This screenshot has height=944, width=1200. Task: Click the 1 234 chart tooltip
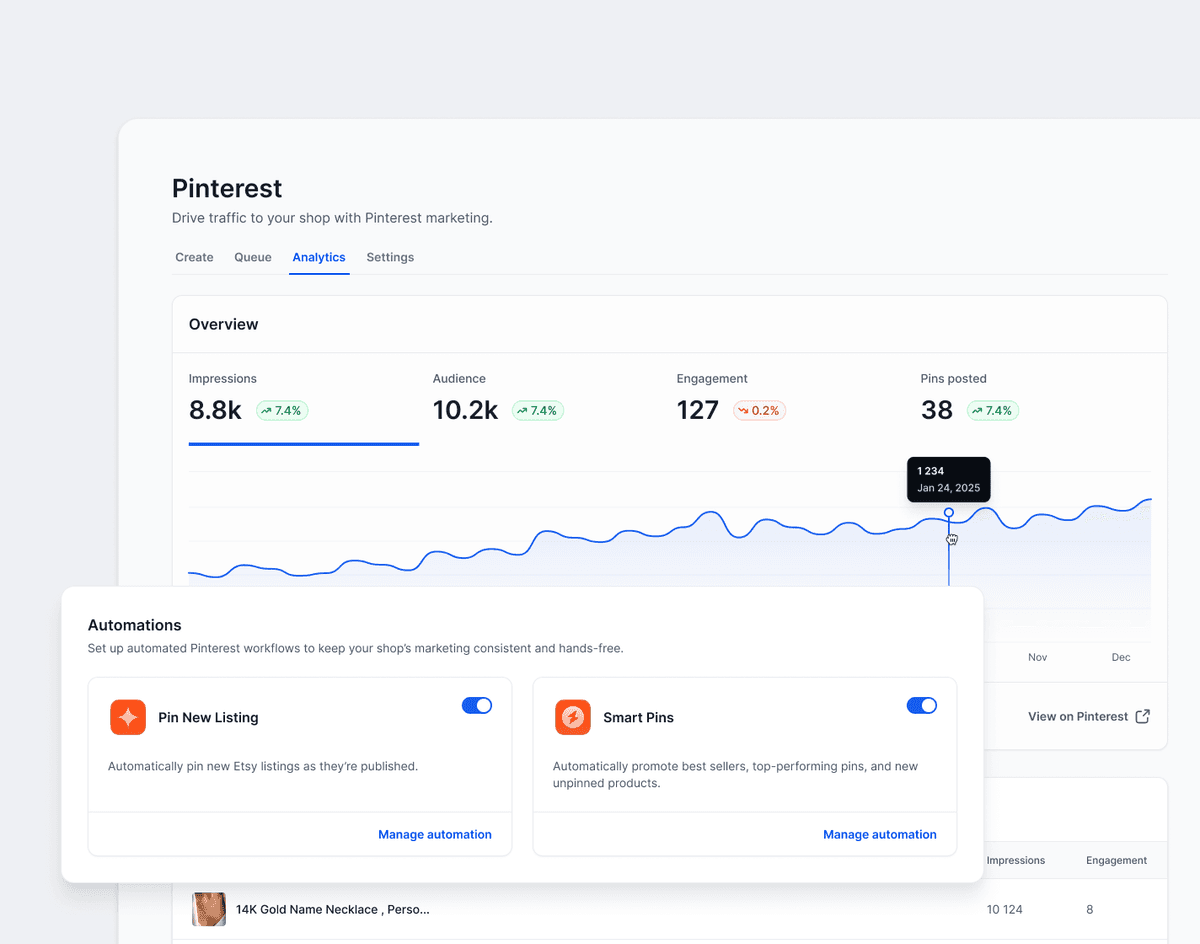tap(948, 480)
